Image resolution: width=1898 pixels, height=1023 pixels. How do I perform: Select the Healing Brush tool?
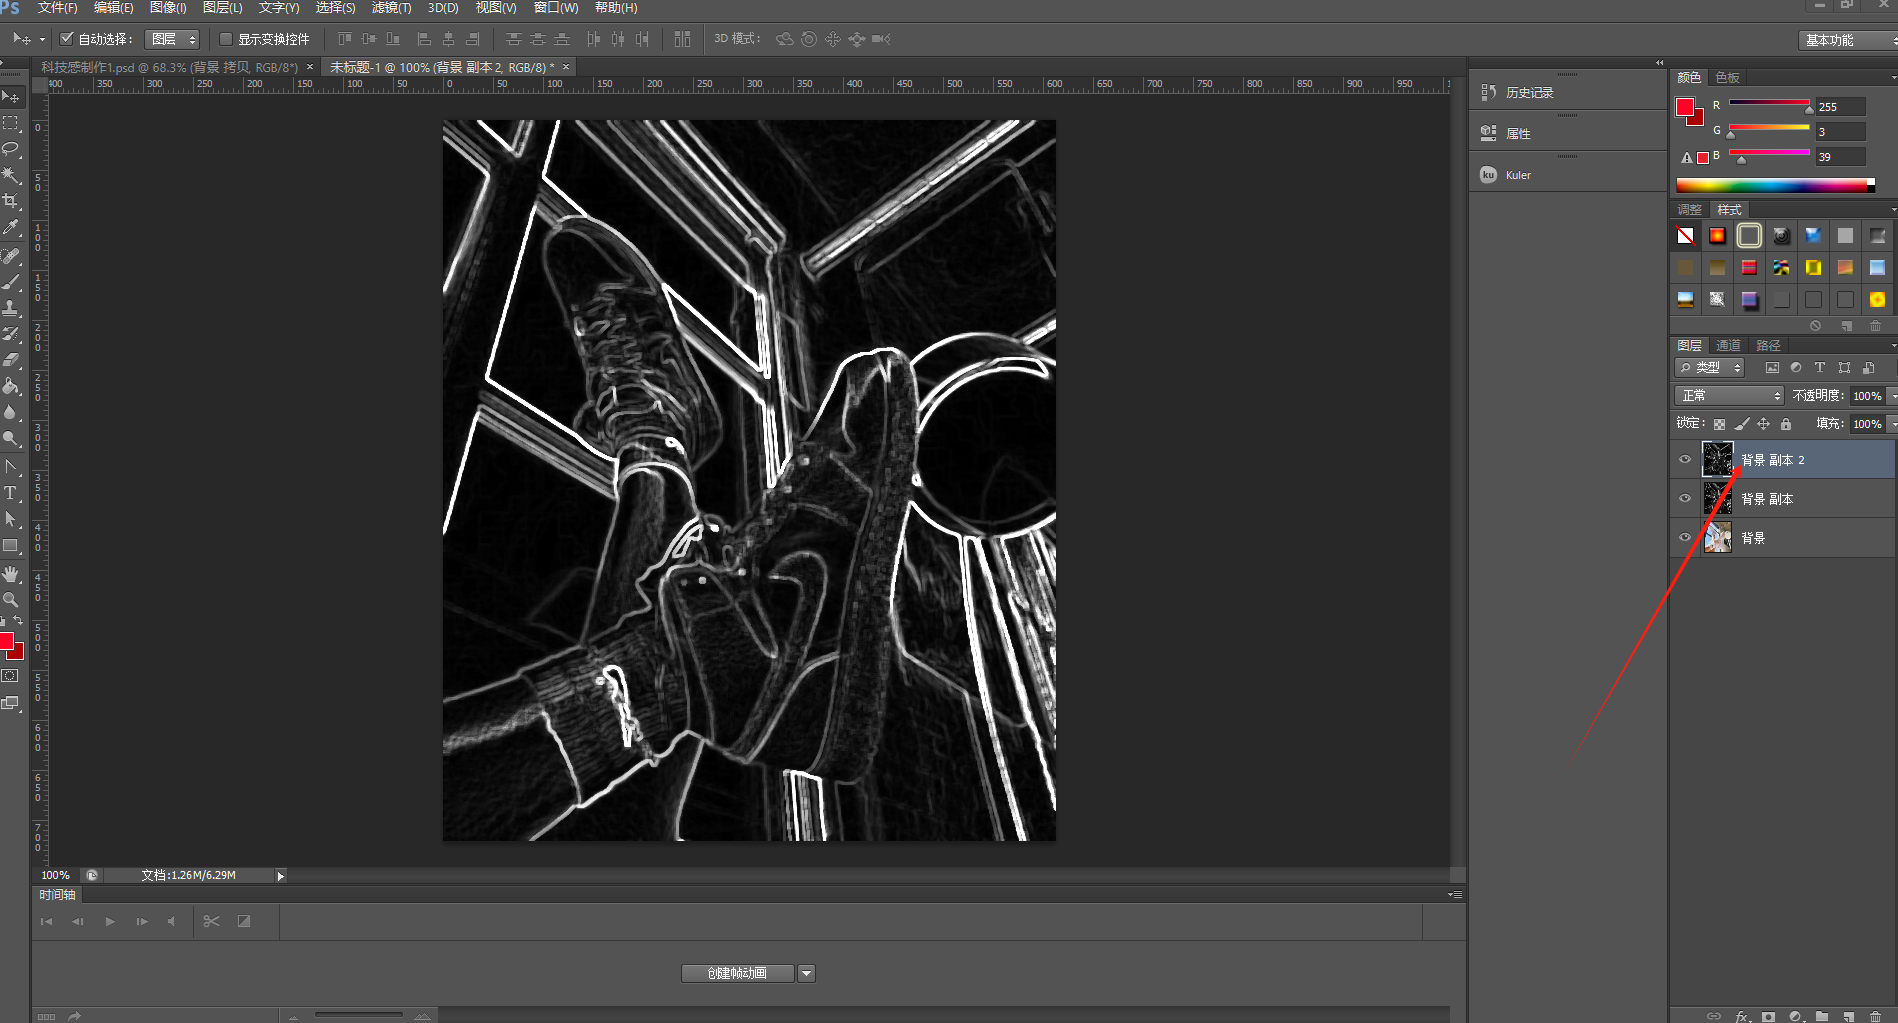point(11,256)
